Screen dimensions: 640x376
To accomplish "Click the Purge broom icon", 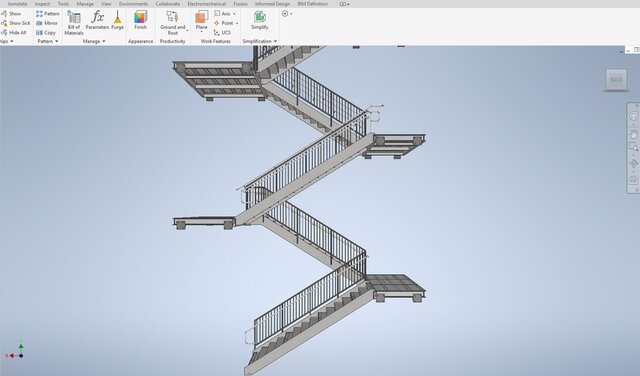I will tap(118, 20).
